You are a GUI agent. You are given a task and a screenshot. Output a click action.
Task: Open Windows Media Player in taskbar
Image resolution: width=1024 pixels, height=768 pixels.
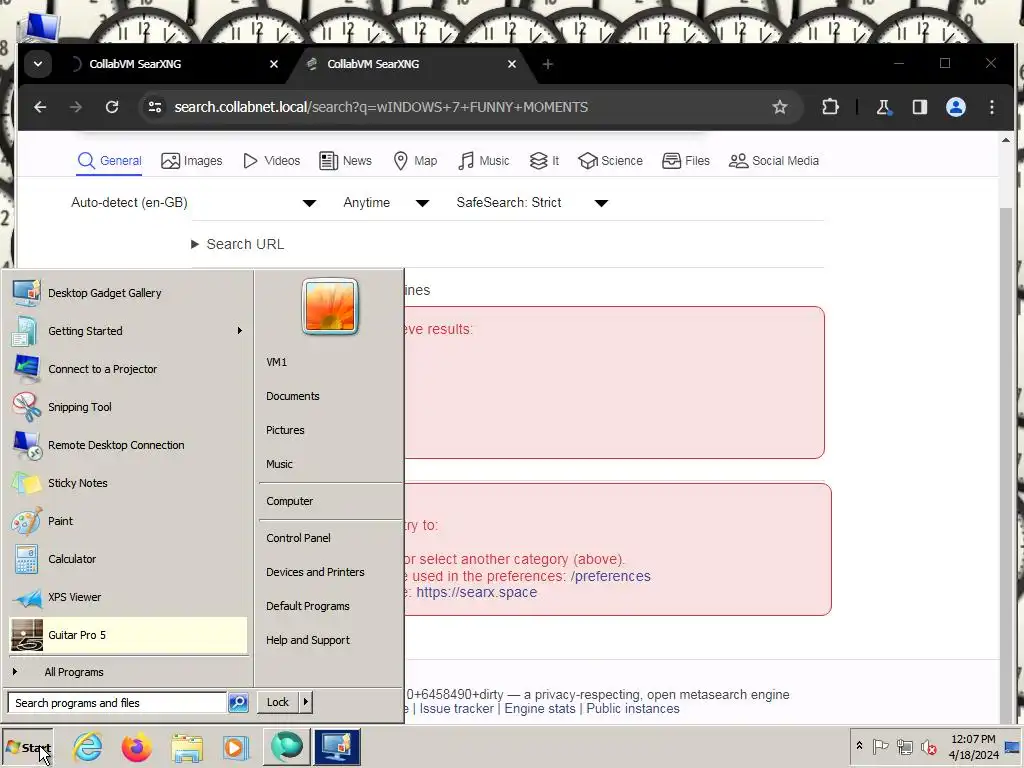tap(235, 748)
